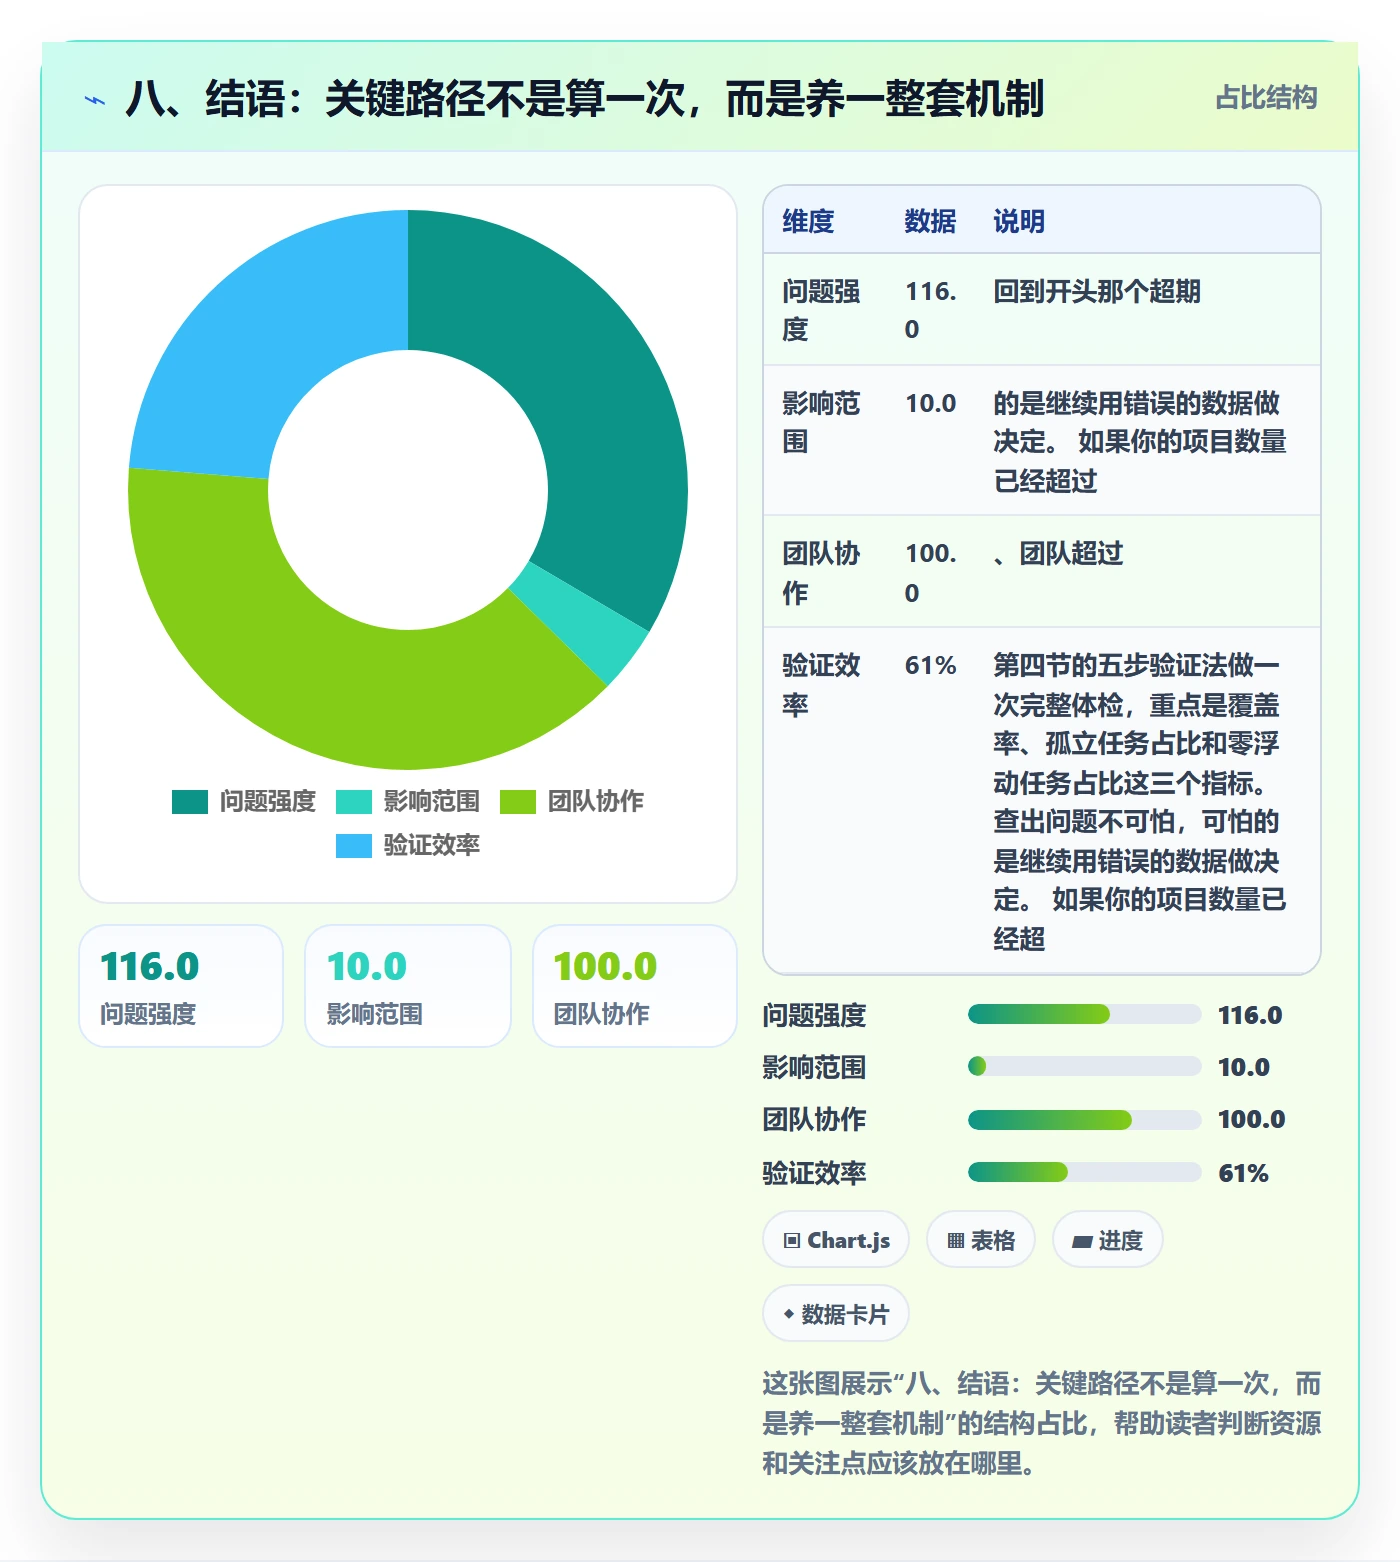Click the 116.0 value beside the progress bar

[1250, 1015]
